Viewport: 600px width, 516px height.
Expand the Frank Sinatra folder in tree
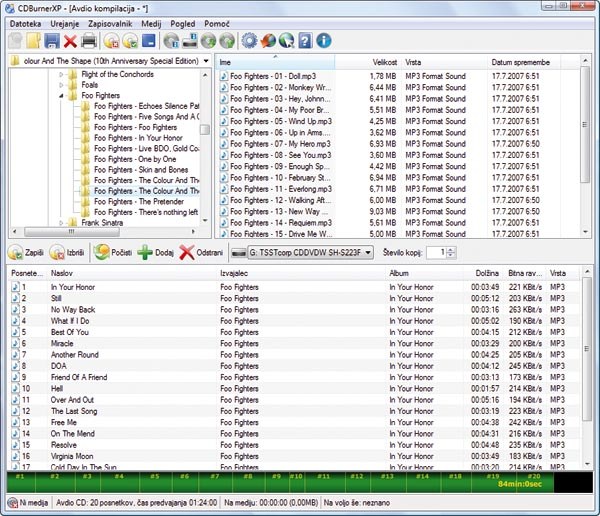click(61, 223)
